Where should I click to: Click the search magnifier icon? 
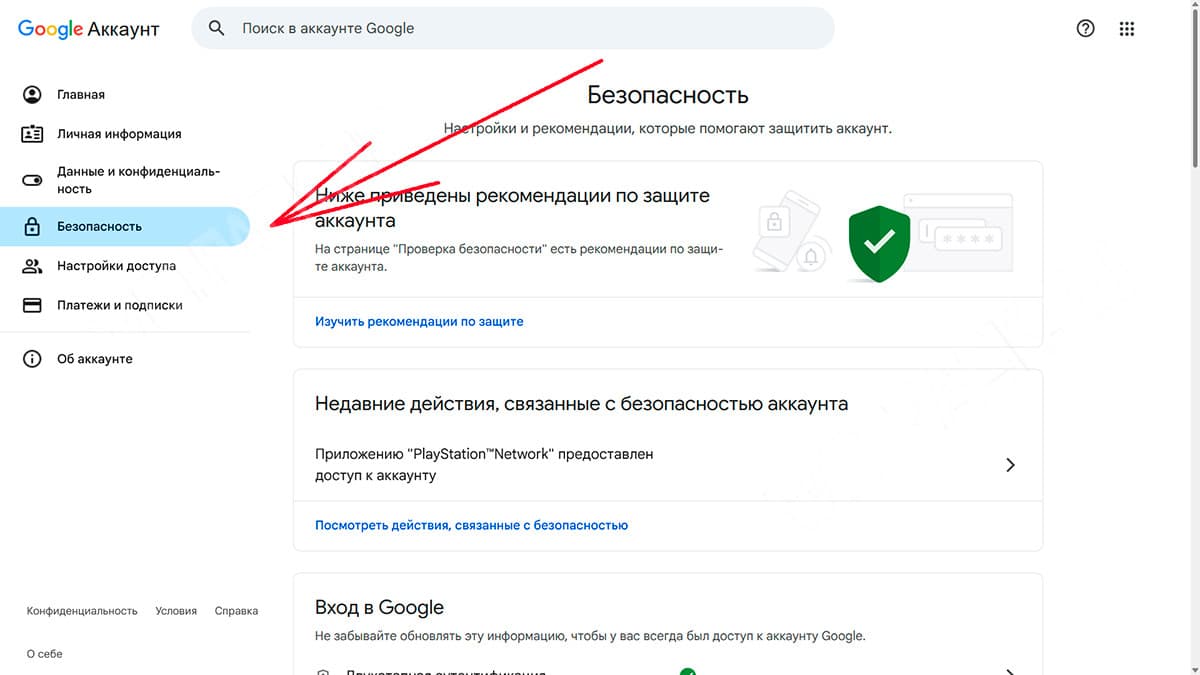(217, 28)
